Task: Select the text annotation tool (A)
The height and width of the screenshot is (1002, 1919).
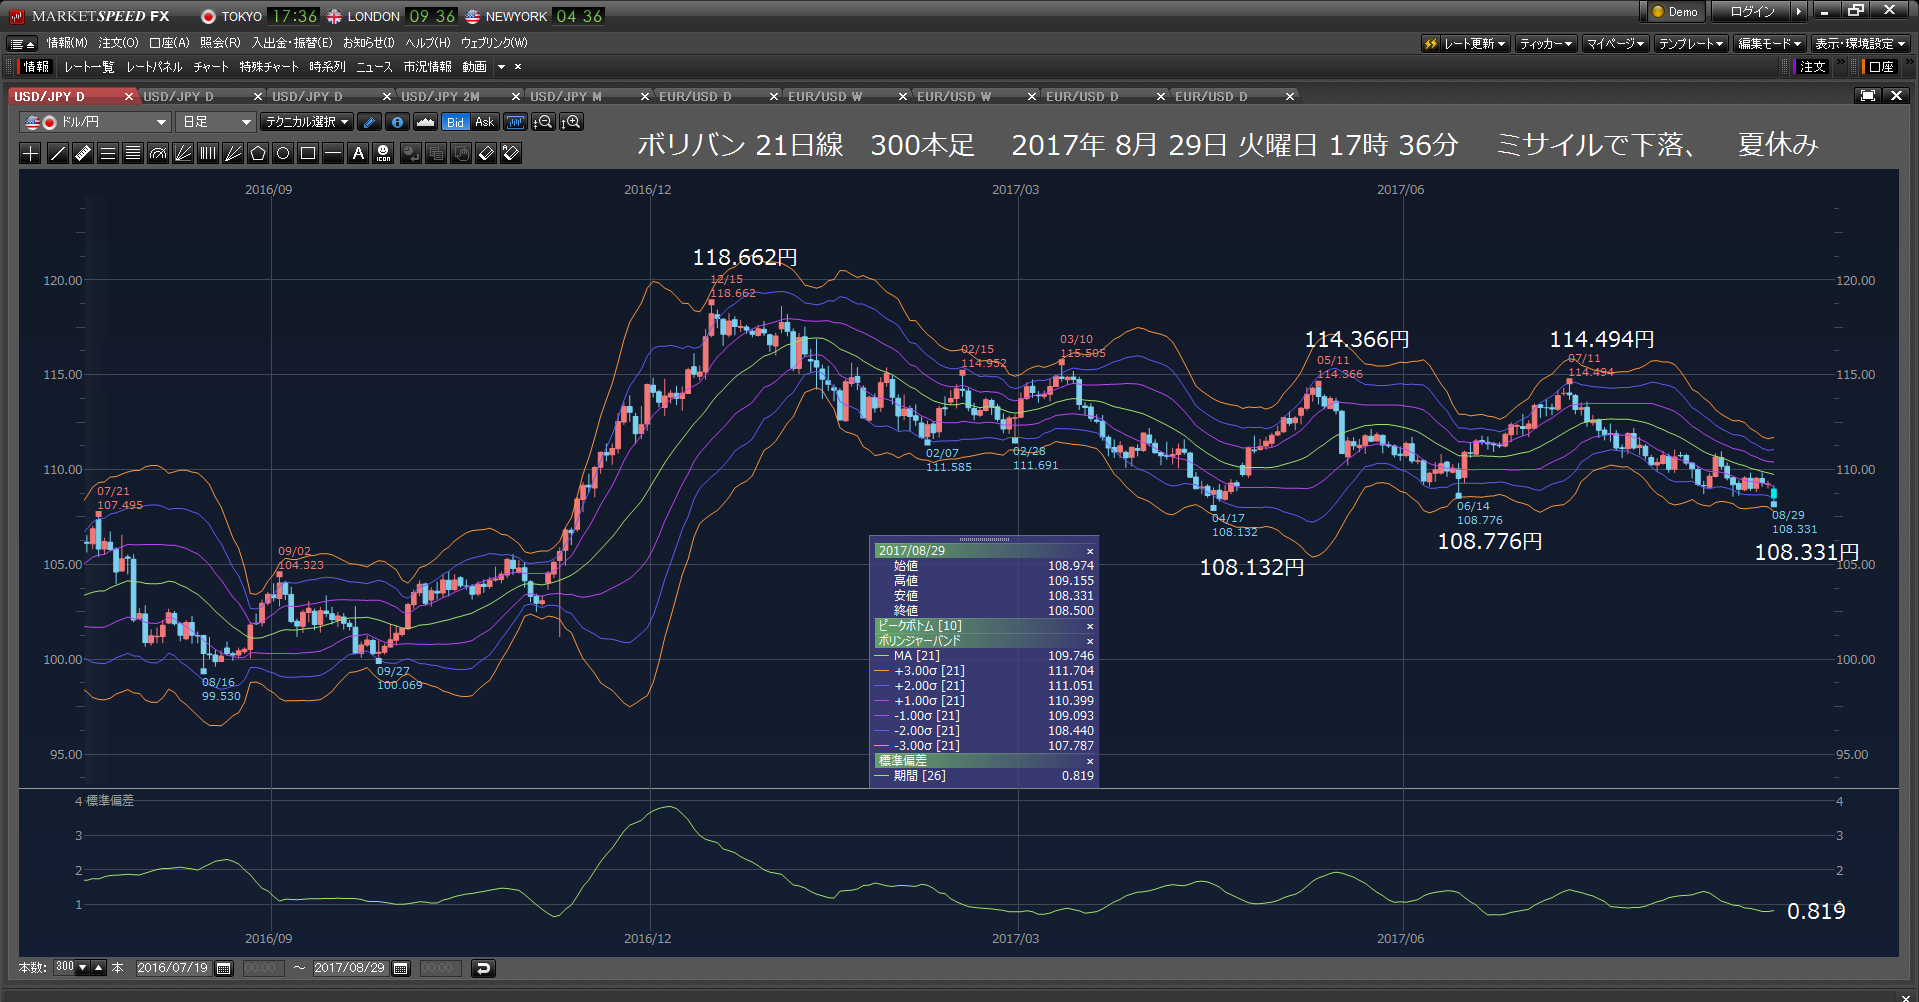Action: point(358,153)
